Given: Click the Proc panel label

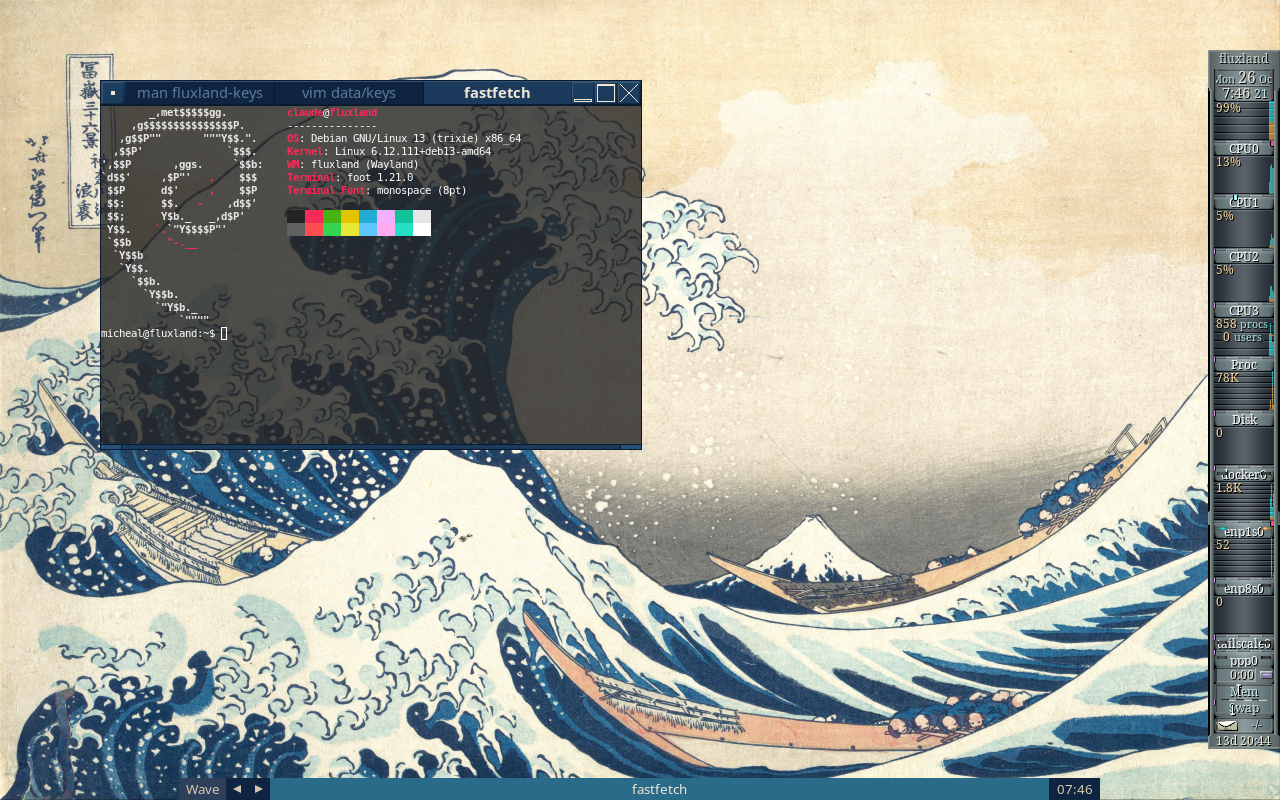Looking at the screenshot, I should click(1244, 364).
